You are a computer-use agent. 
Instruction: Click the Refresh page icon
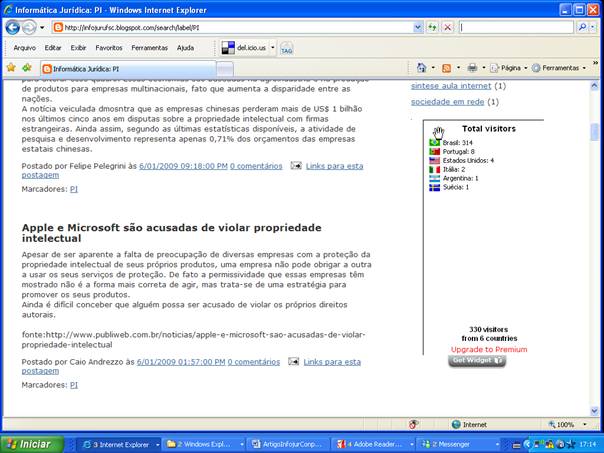tap(431, 27)
